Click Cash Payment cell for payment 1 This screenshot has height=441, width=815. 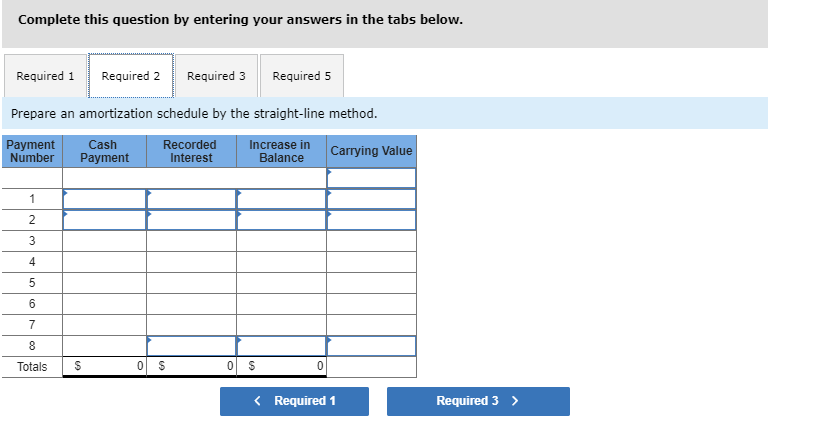tap(104, 198)
